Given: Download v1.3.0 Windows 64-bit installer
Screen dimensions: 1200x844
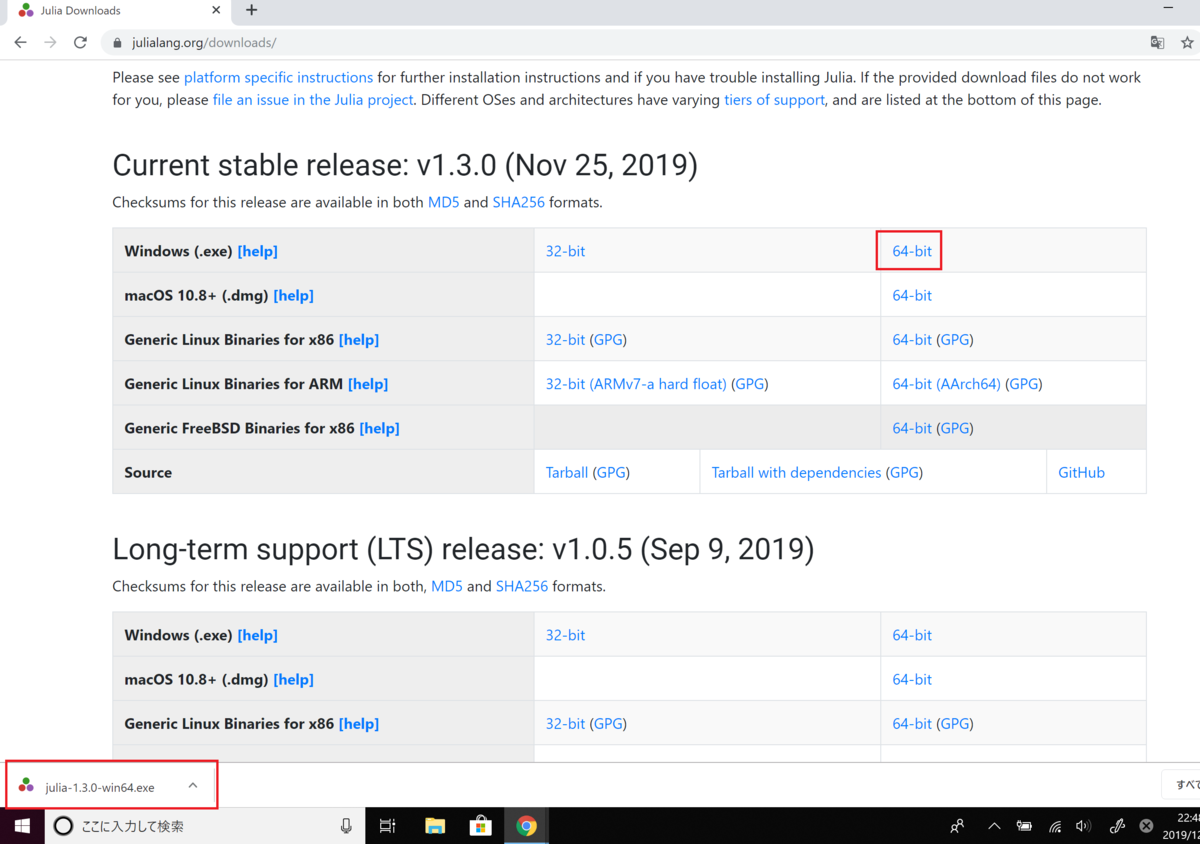Looking at the screenshot, I should (x=912, y=251).
